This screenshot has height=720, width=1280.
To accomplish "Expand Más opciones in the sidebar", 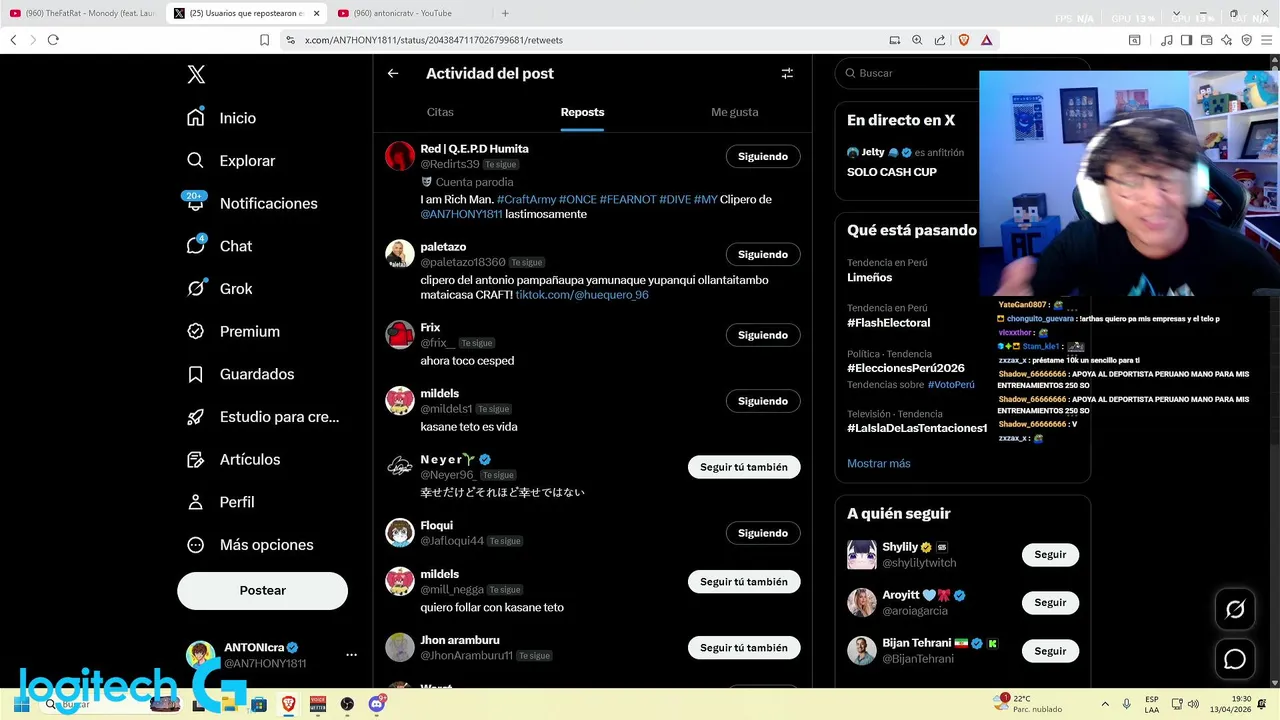I will coord(250,545).
